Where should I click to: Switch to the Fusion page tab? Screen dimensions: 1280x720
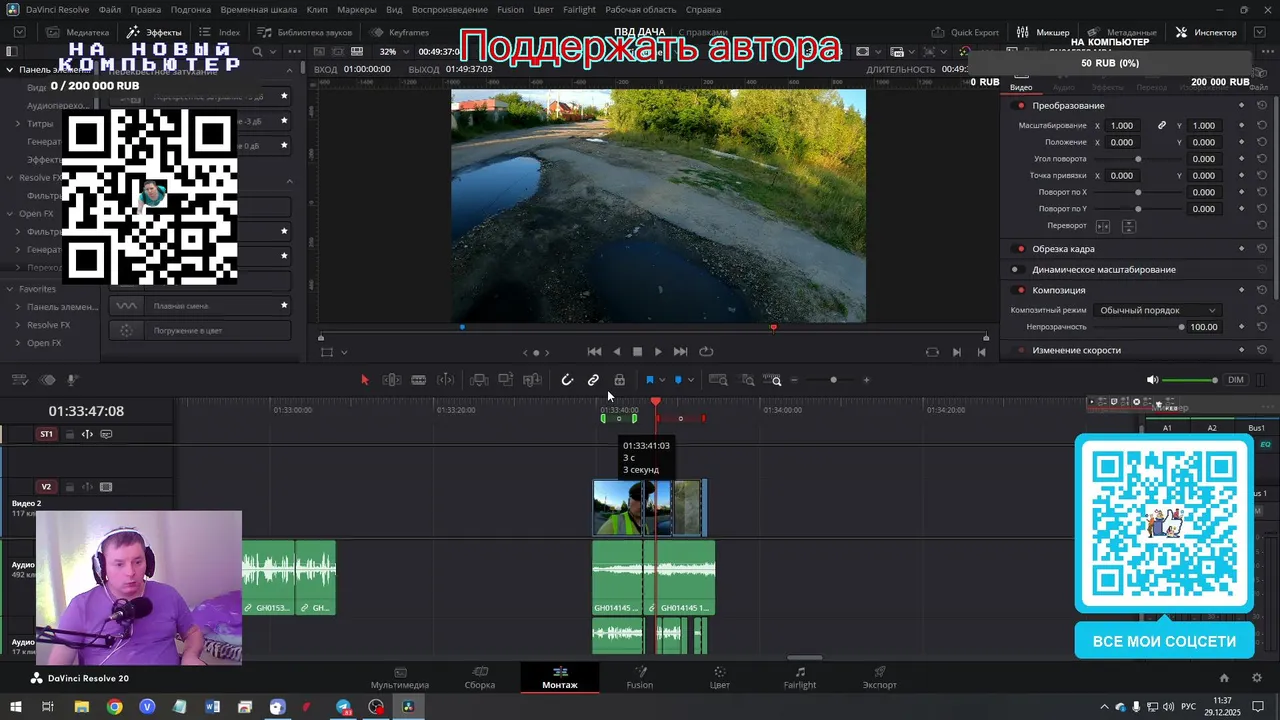point(639,677)
